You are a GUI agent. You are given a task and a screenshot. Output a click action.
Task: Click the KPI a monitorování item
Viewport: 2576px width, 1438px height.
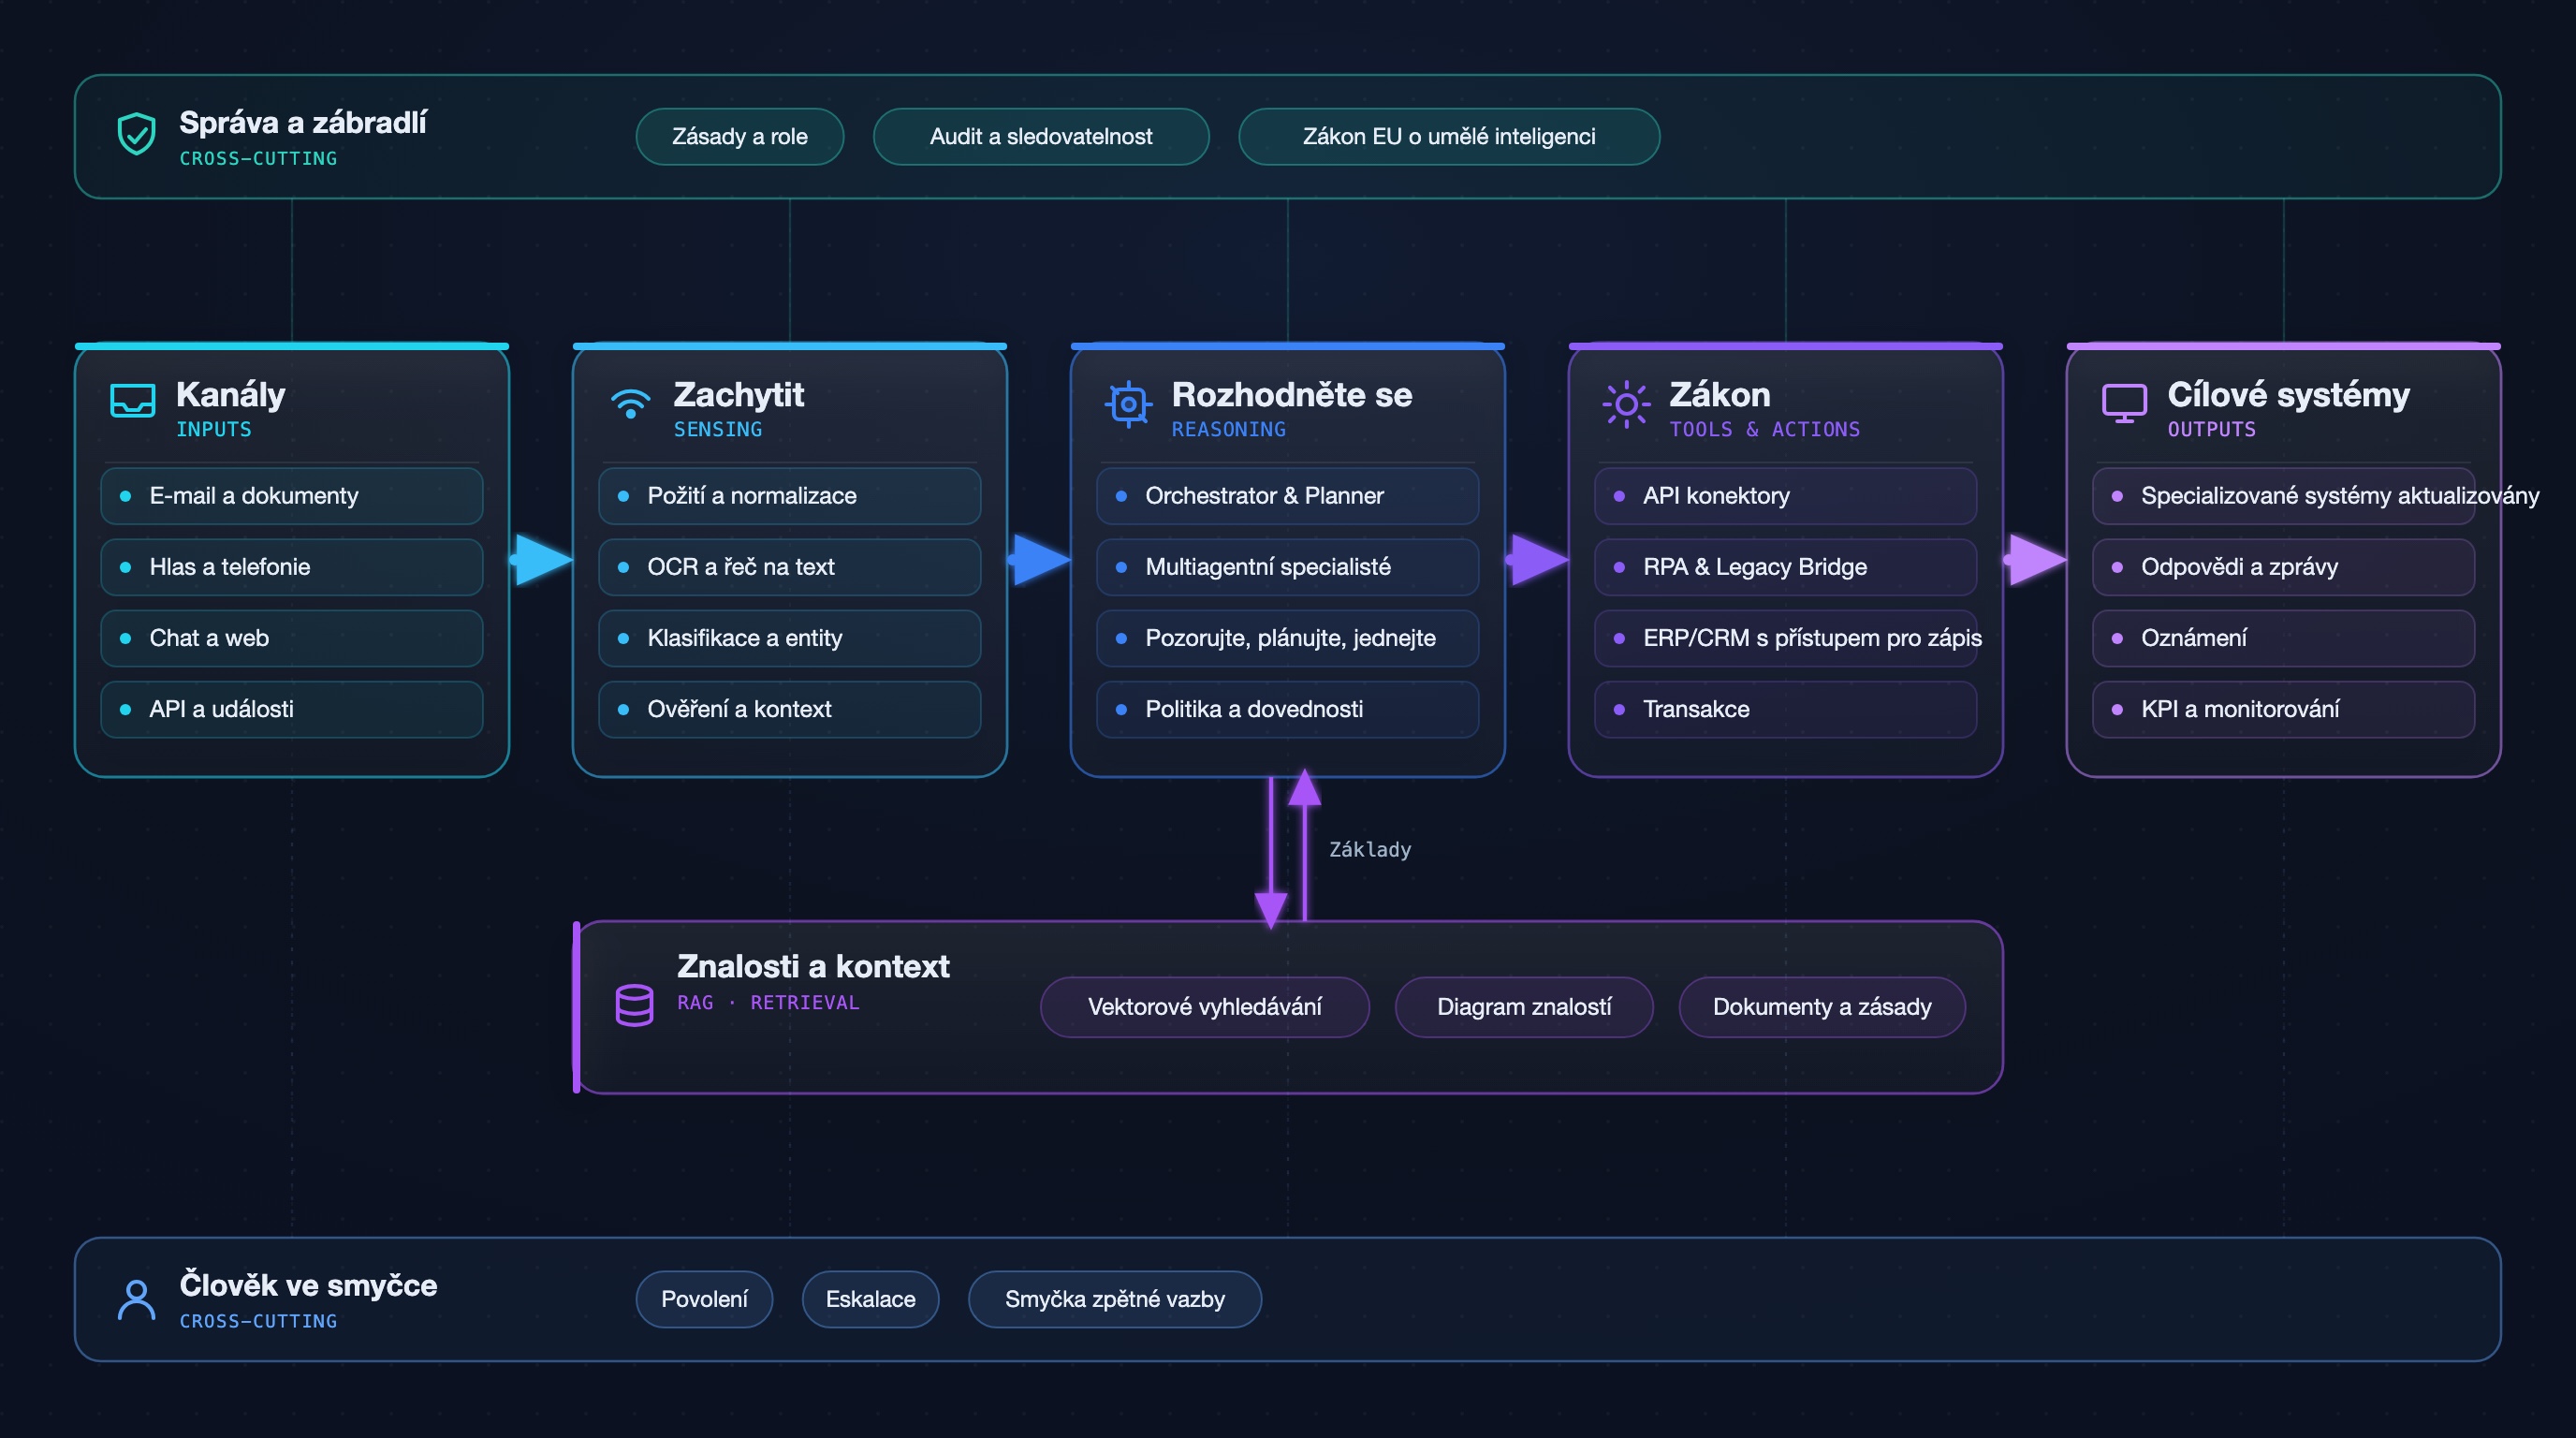(x=2284, y=709)
